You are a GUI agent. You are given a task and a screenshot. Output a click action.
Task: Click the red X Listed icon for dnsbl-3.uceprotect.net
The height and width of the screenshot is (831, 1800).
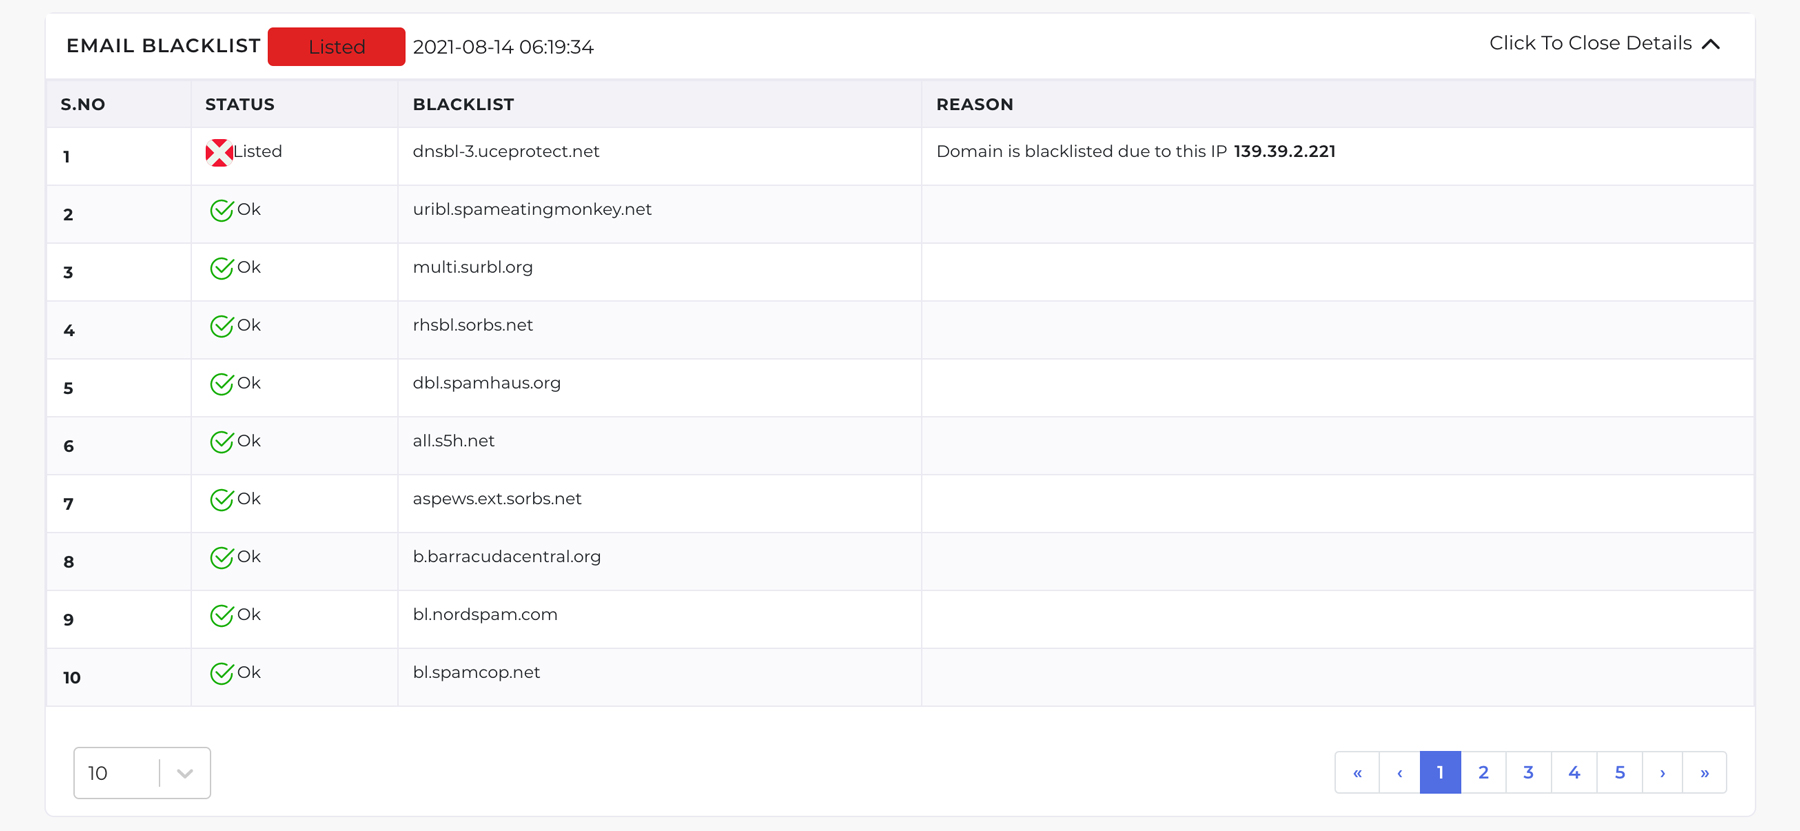pos(219,153)
